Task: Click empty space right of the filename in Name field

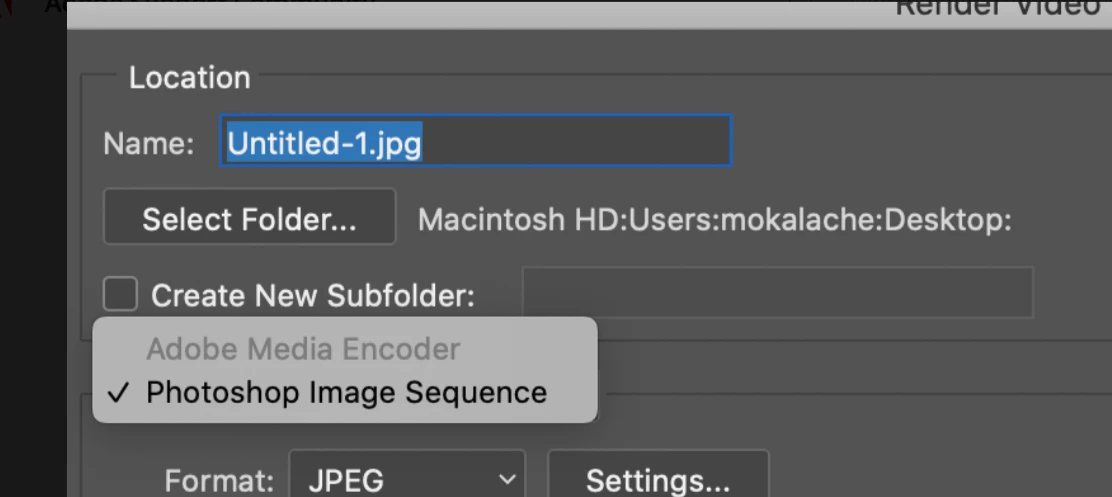Action: (x=574, y=142)
